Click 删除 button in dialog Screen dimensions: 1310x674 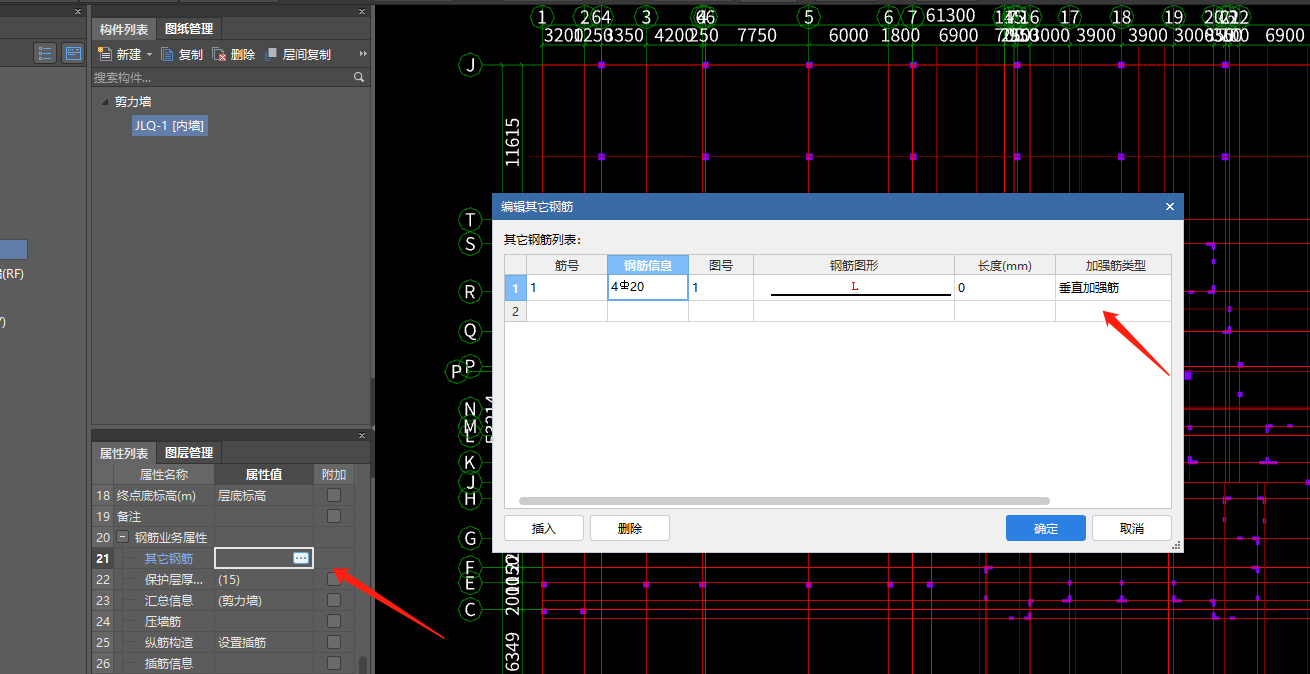630,528
